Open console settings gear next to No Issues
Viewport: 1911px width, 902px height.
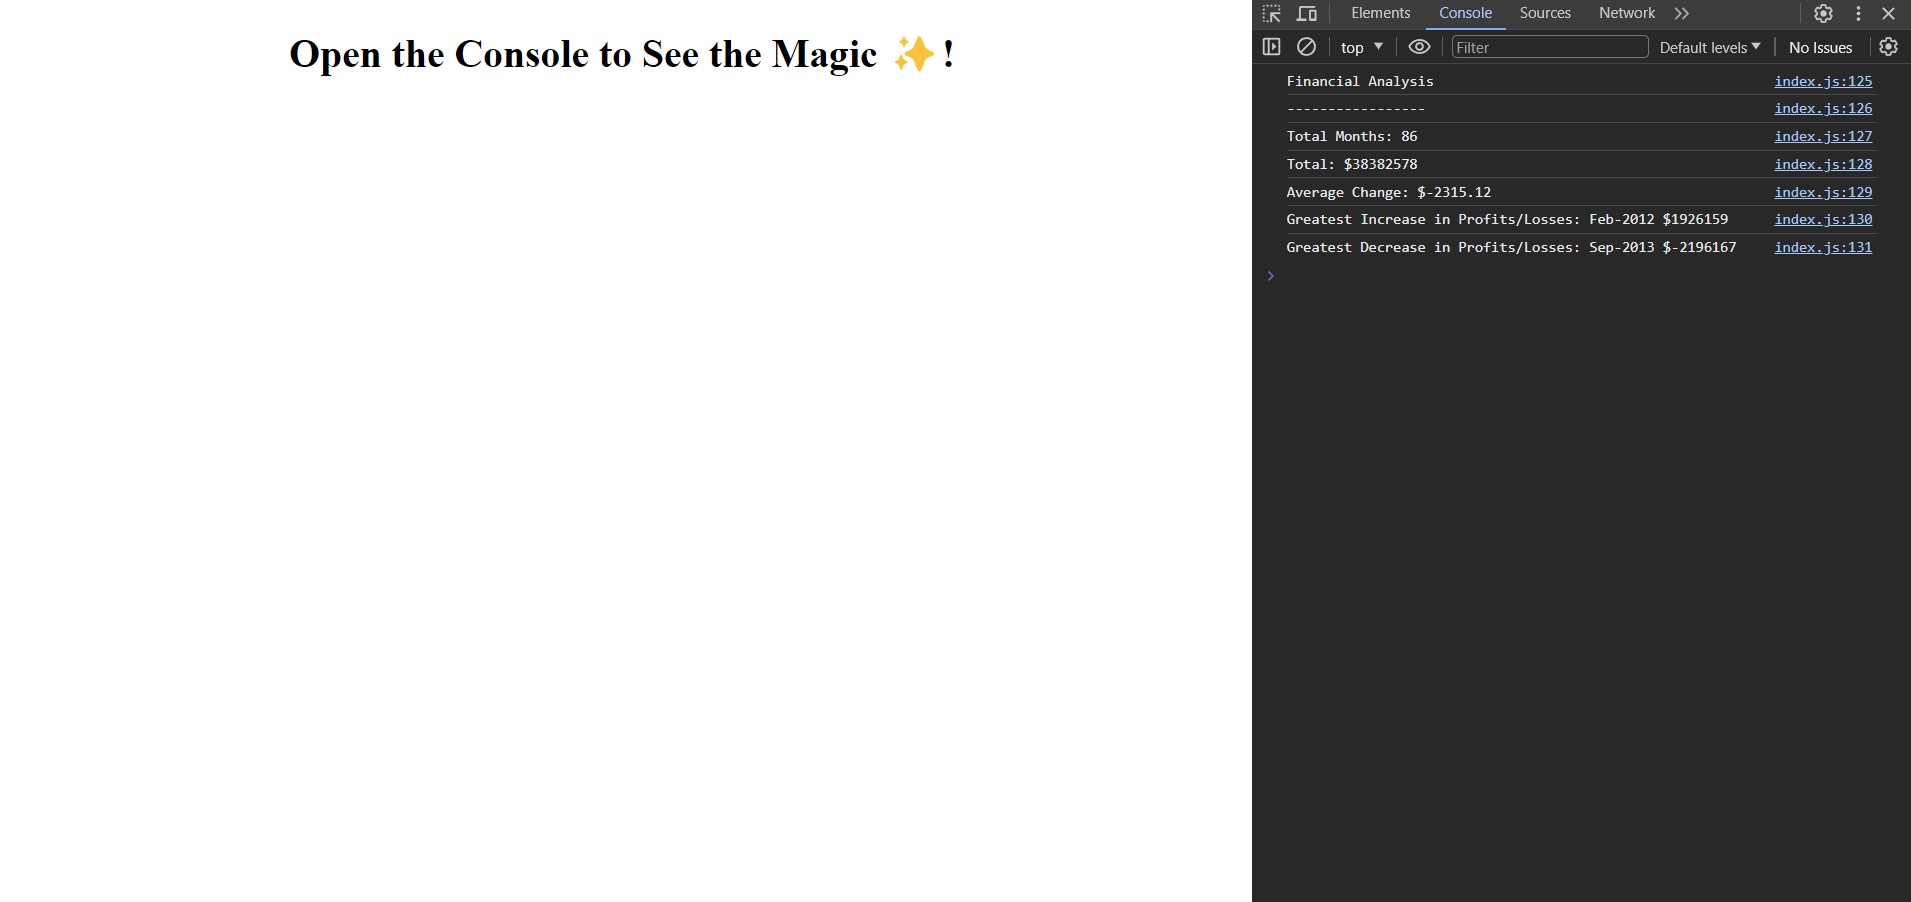point(1888,47)
